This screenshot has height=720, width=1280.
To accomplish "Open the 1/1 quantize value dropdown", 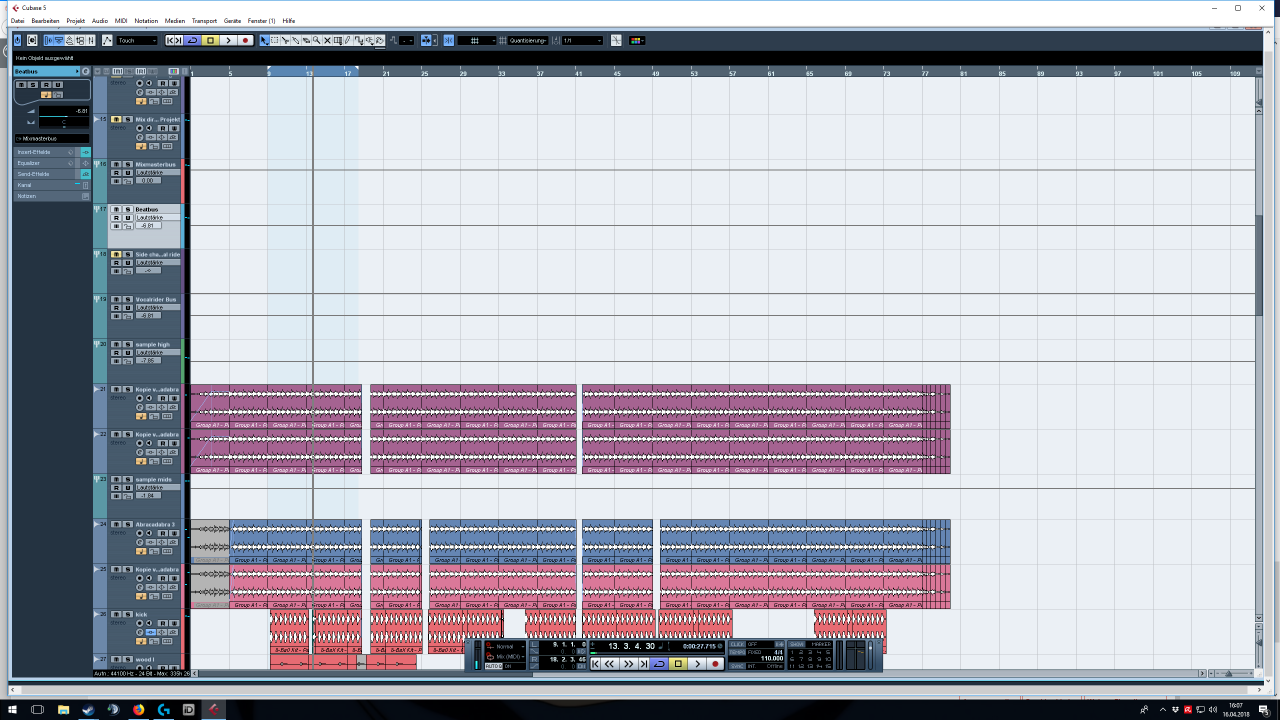I will [582, 40].
